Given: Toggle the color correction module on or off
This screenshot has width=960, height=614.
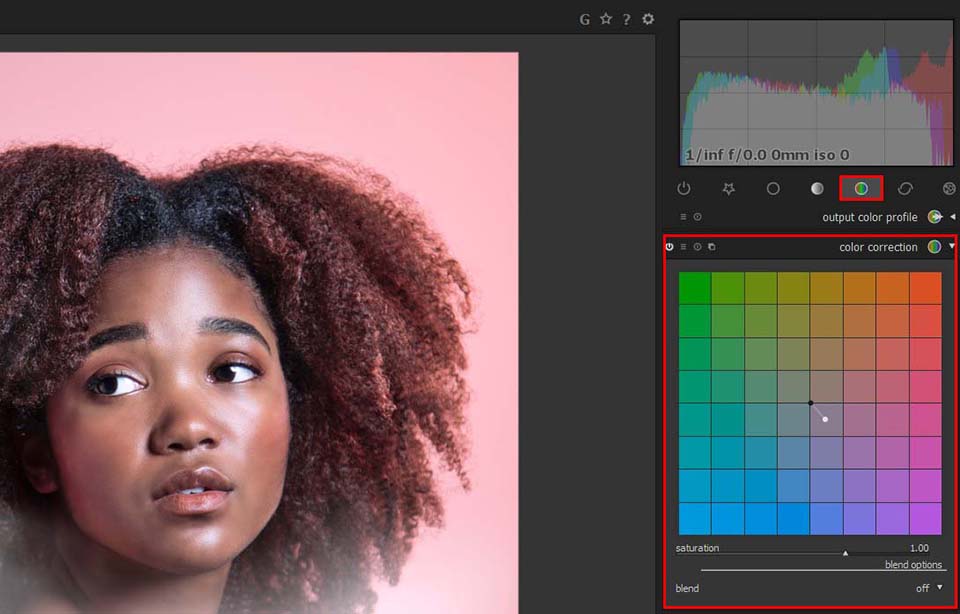Looking at the screenshot, I should tap(669, 246).
